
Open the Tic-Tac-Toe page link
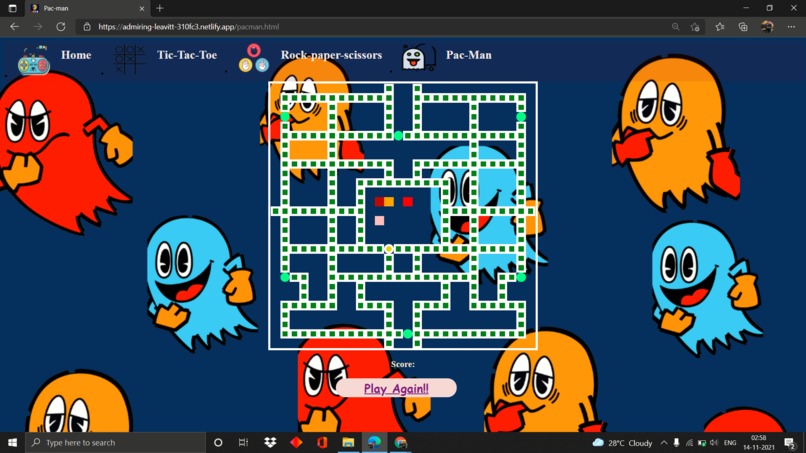(x=187, y=55)
